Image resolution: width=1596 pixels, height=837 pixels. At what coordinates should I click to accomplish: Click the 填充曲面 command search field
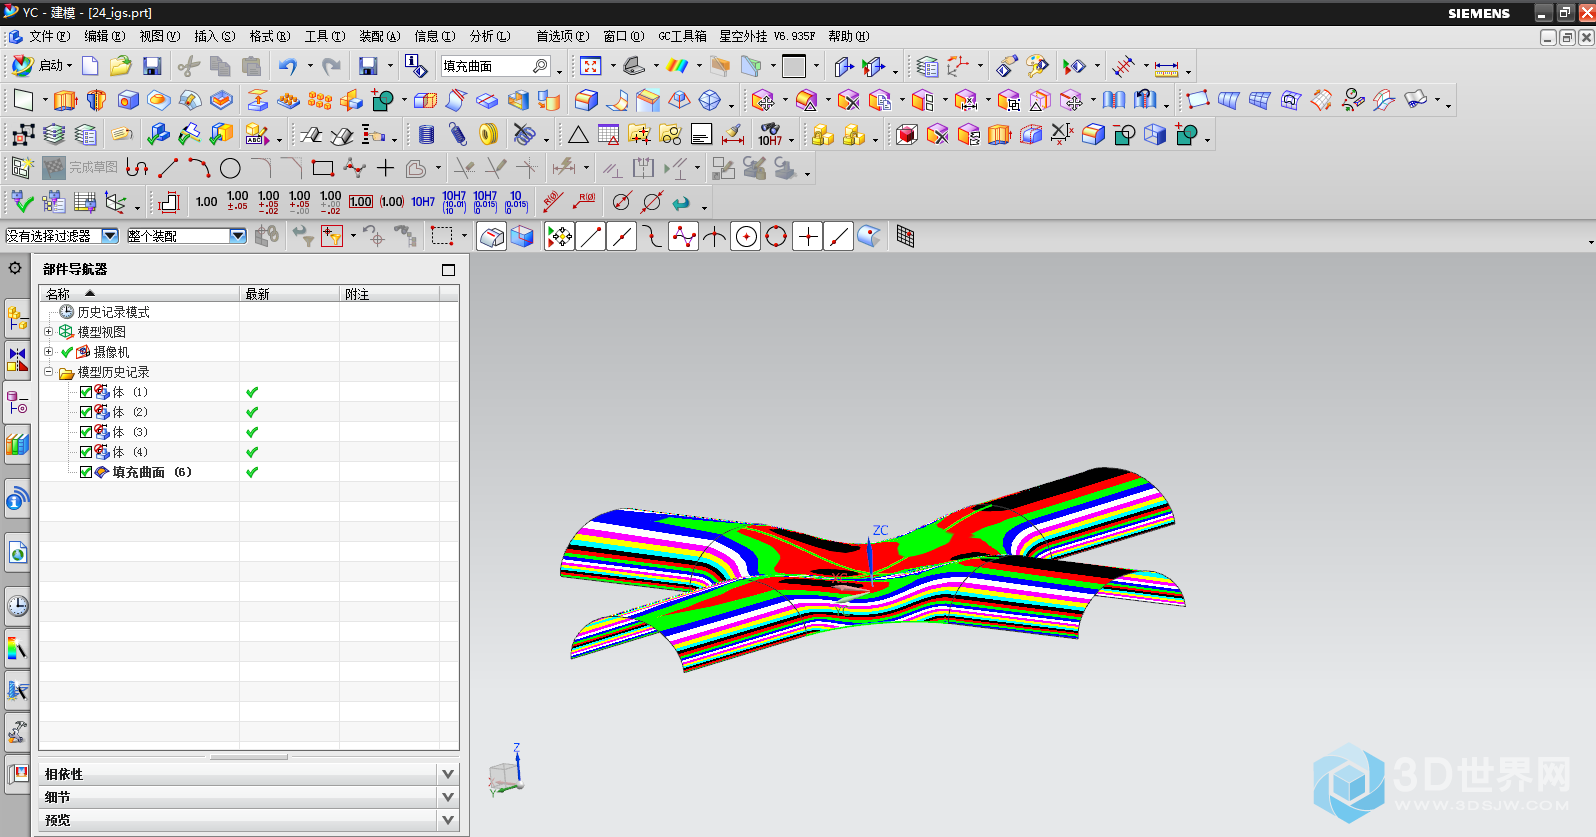point(486,66)
